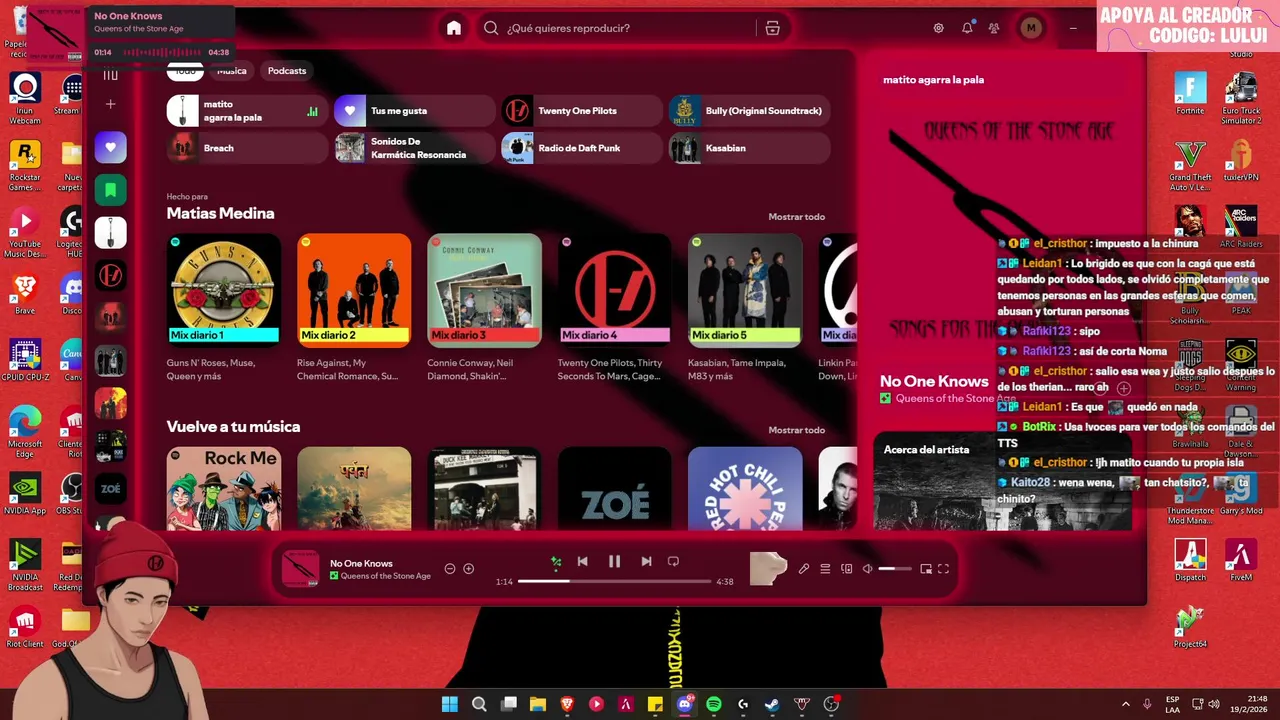This screenshot has width=1280, height=720.
Task: Open Twenty One Pilots logo in sidebar
Action: click(x=111, y=275)
